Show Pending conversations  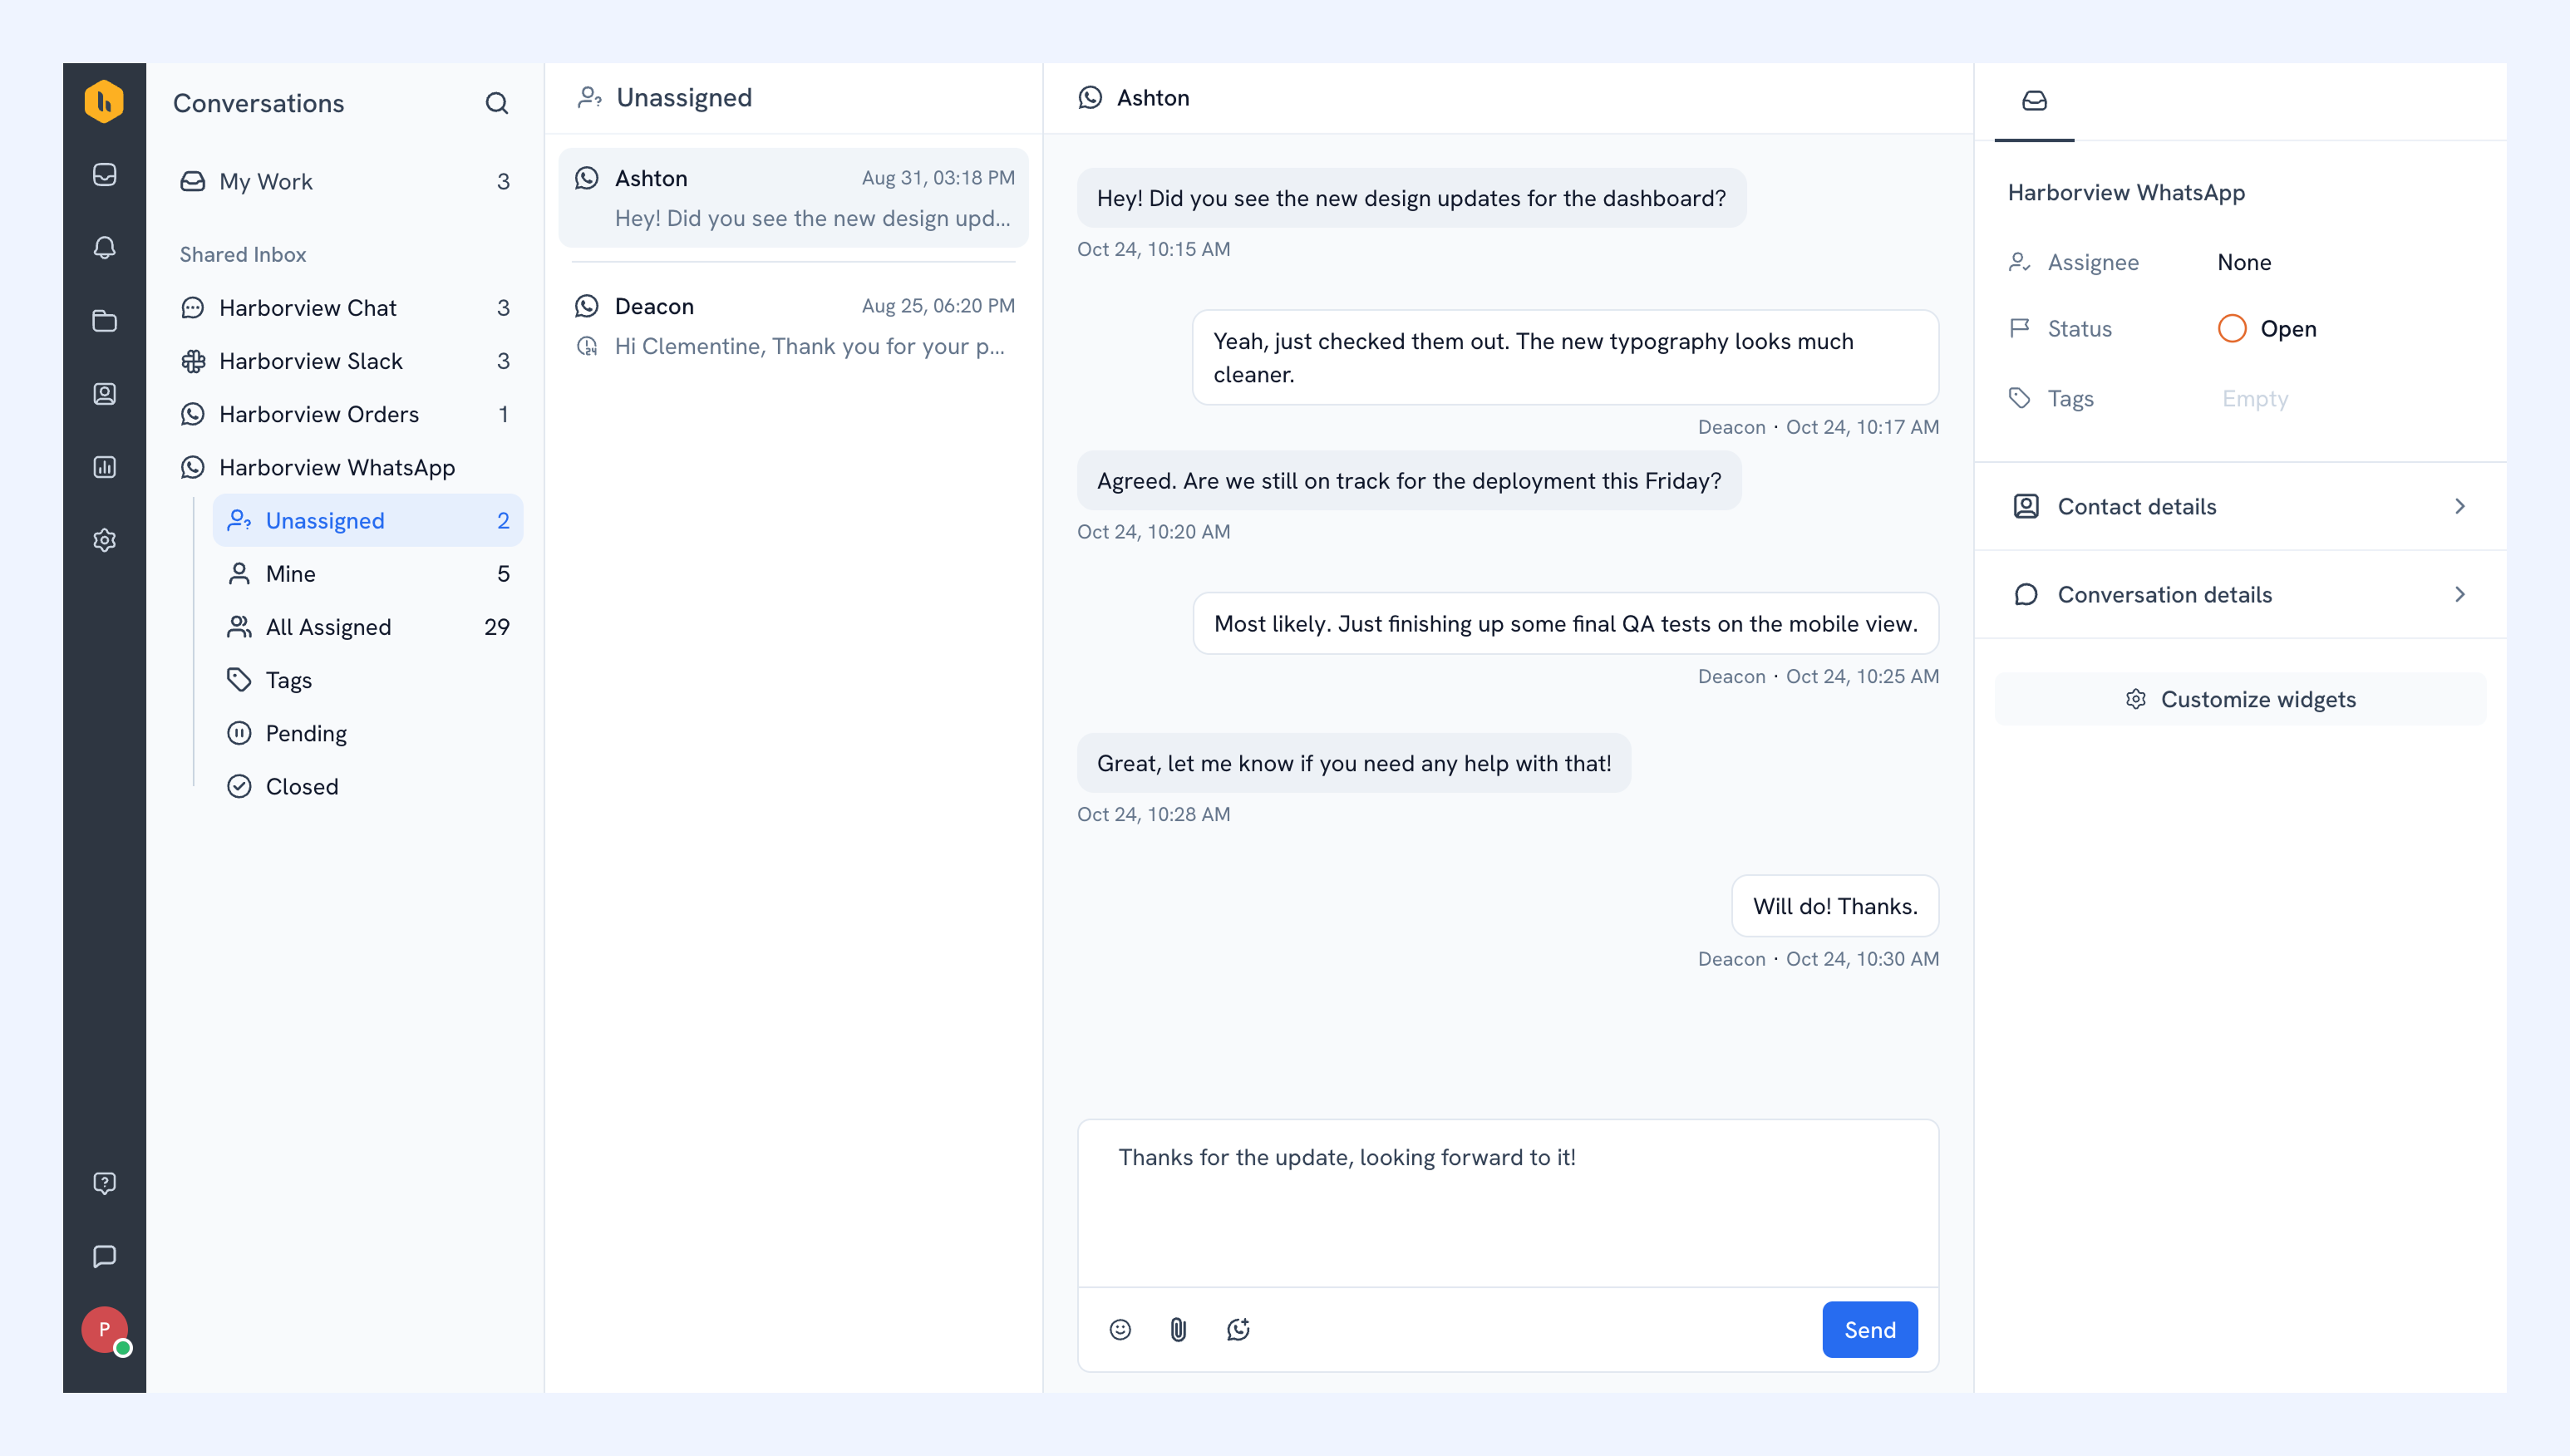point(368,733)
